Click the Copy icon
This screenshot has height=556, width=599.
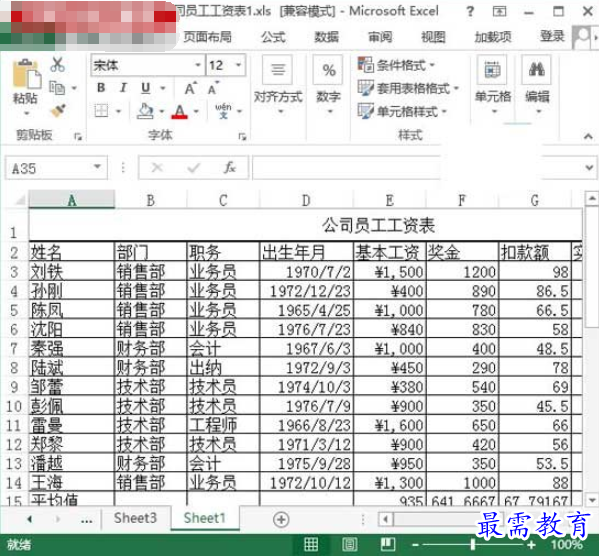click(57, 88)
